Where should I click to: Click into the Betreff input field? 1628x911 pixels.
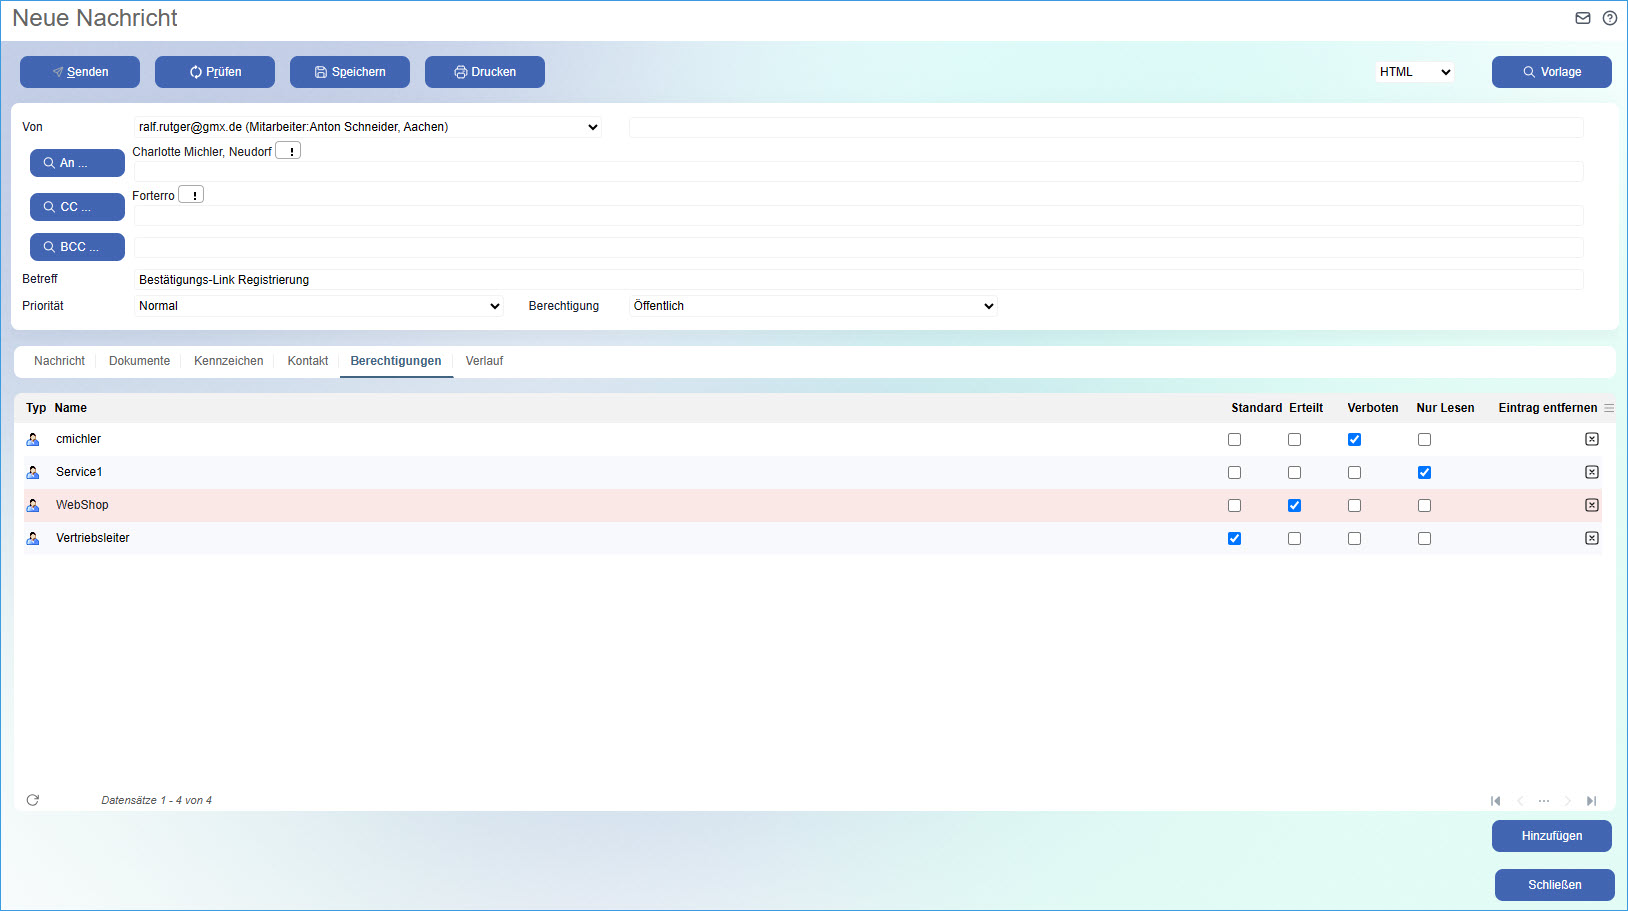858,280
